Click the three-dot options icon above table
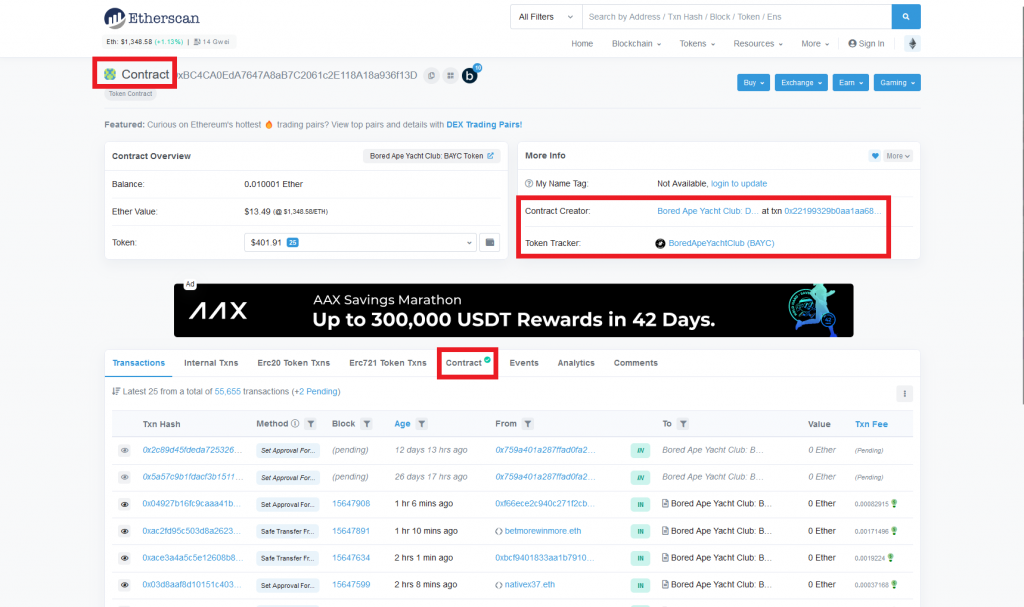The width and height of the screenshot is (1024, 607). click(904, 393)
